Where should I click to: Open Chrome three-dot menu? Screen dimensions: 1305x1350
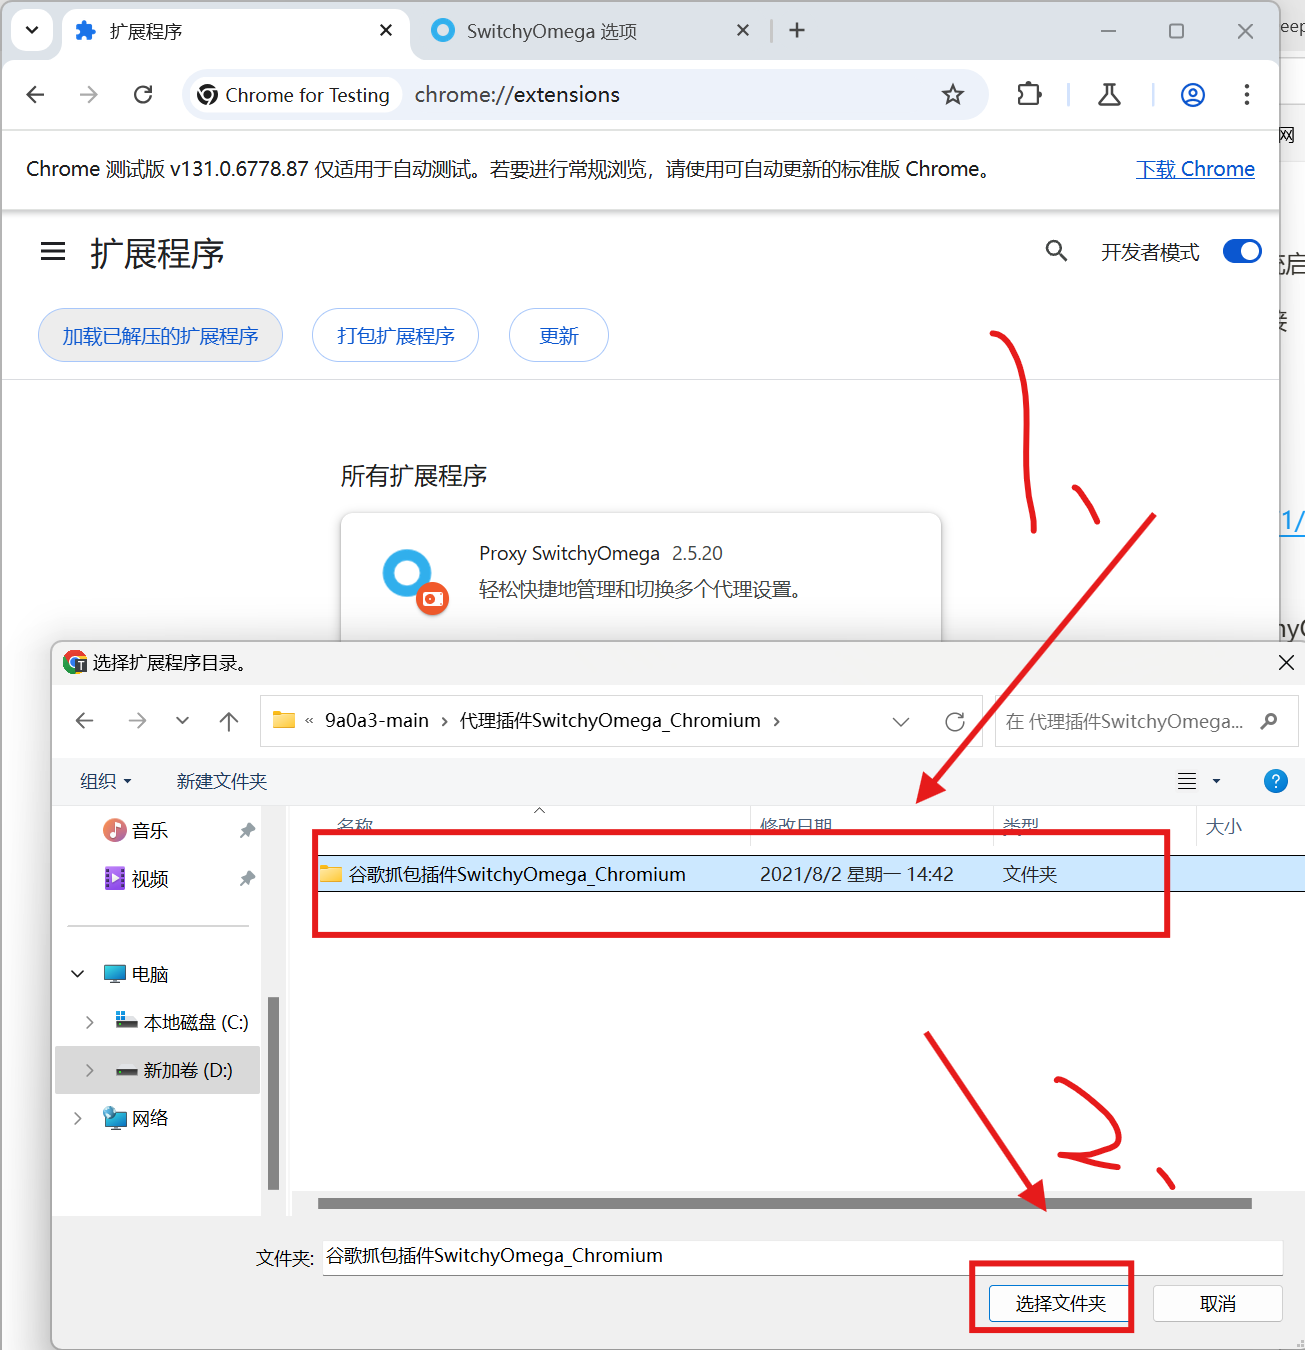[1246, 95]
